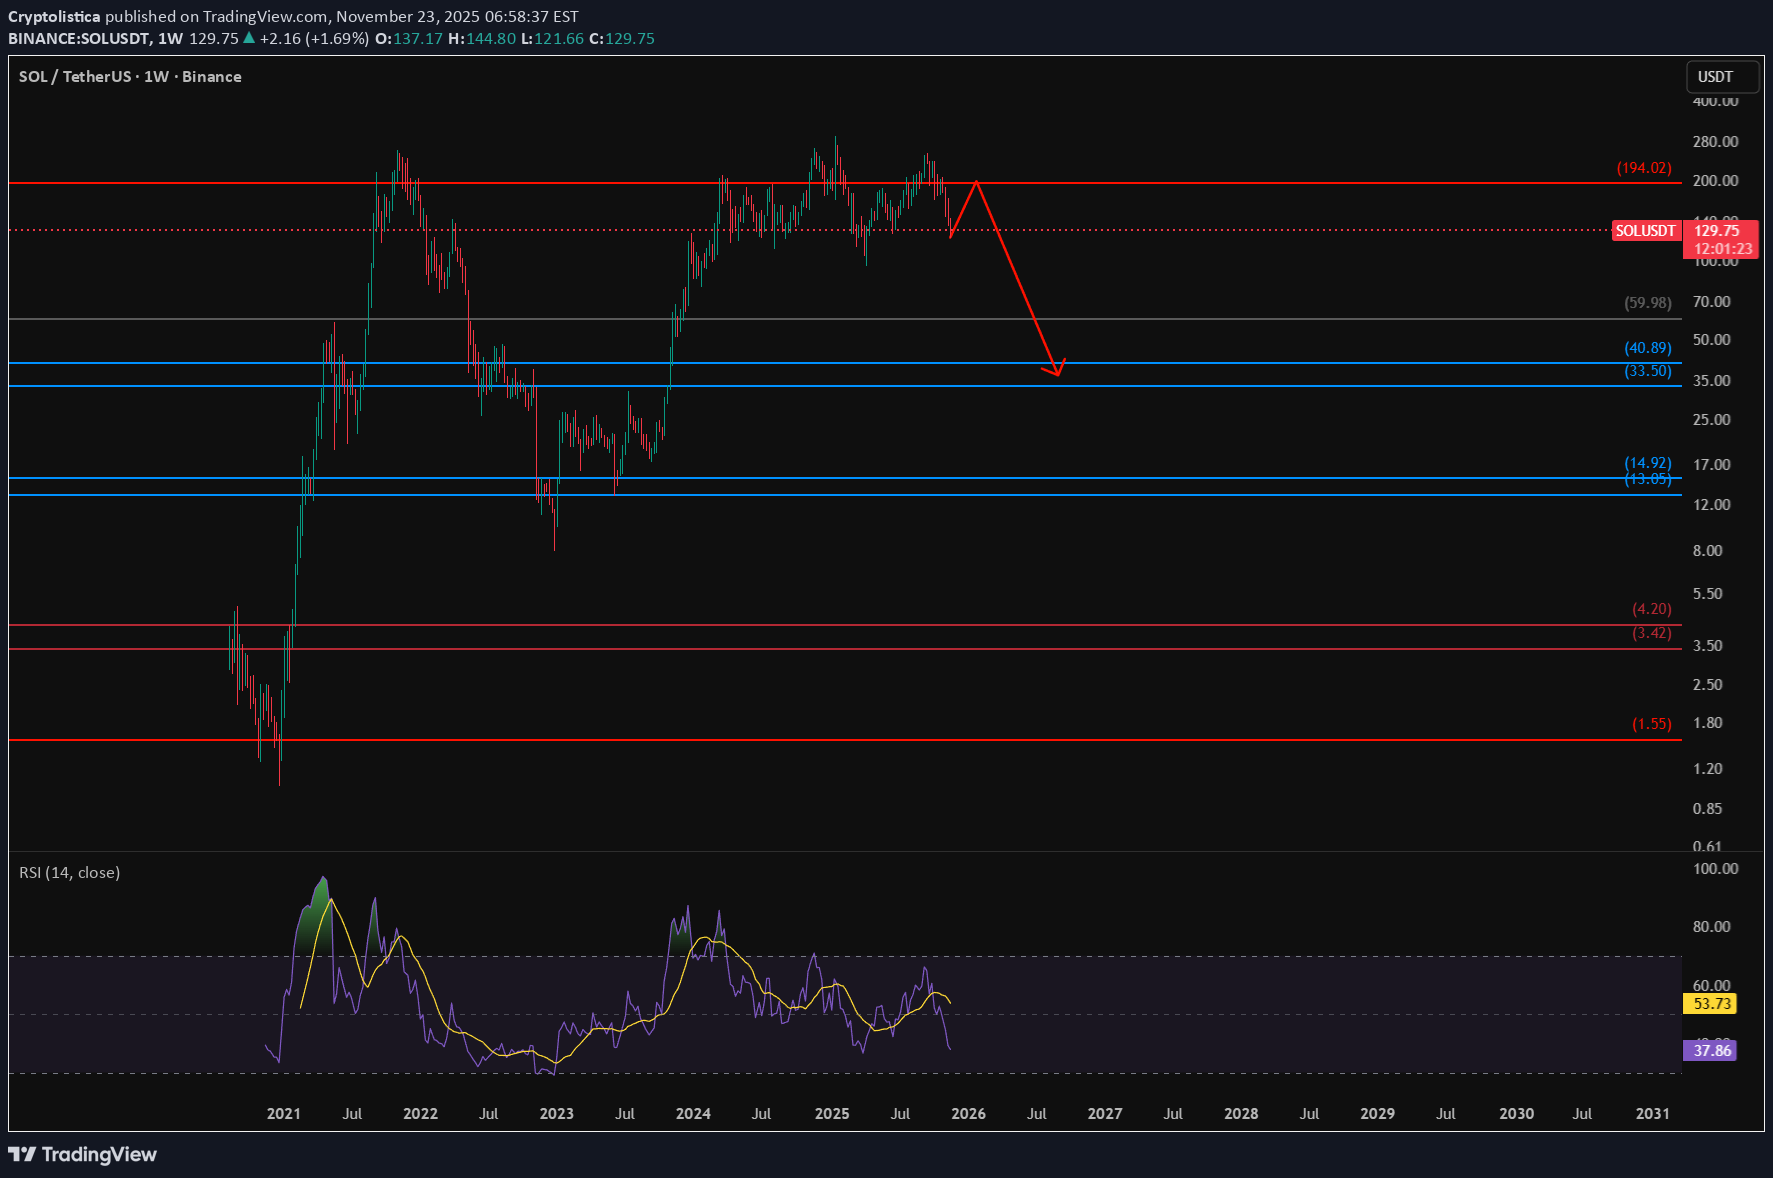Select the (1.55) red level label
Viewport: 1773px width, 1178px height.
pyautogui.click(x=1651, y=724)
